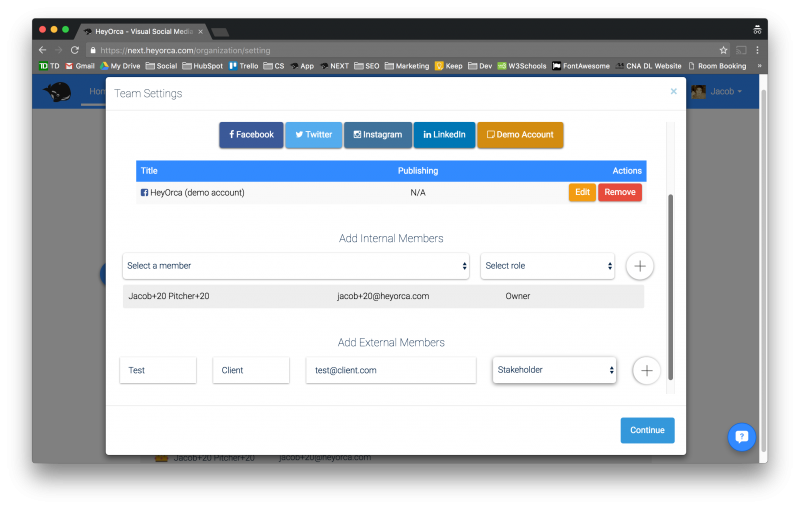Open a new browser tab
Screen dimensions: 800x509
click(x=220, y=33)
